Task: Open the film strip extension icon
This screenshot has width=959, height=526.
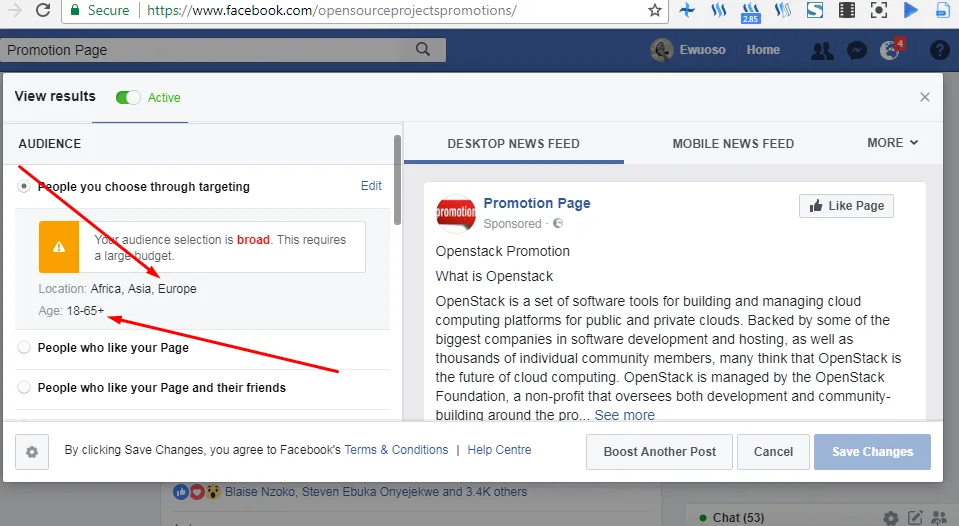Action: click(846, 10)
